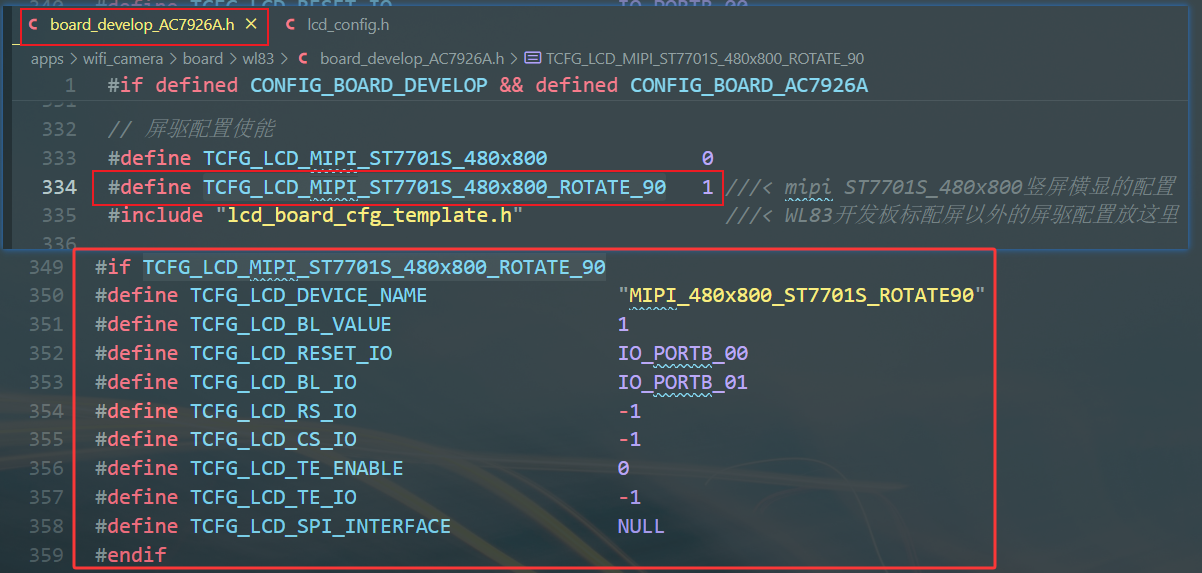Click the #if macro name on line 349

pyautogui.click(x=374, y=267)
